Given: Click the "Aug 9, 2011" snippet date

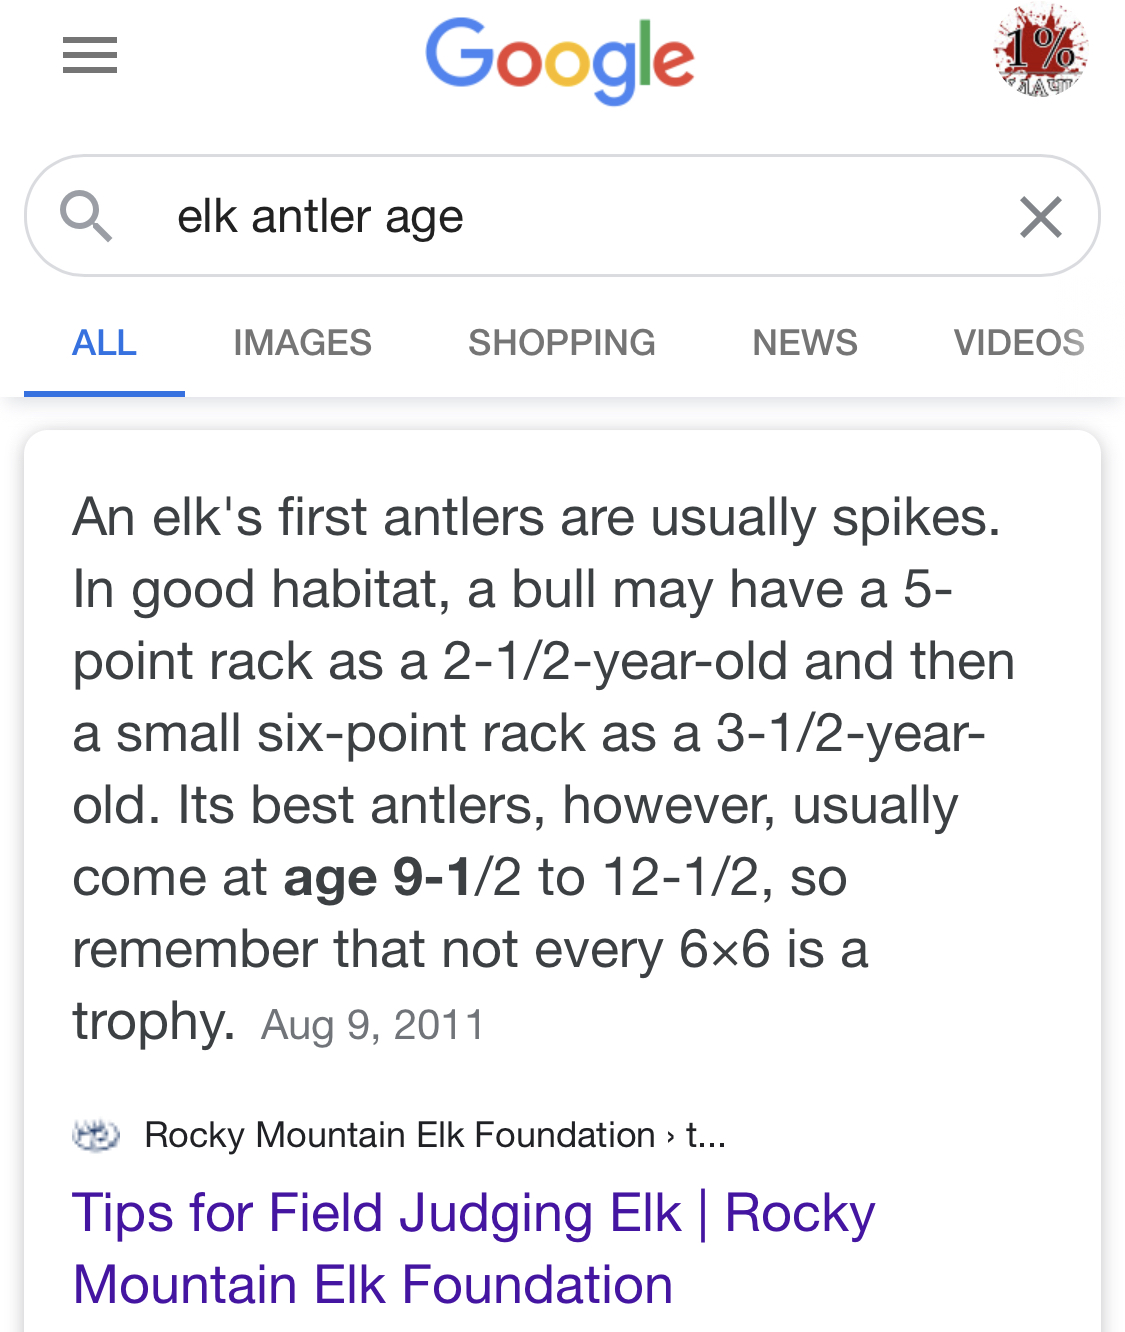Looking at the screenshot, I should pyautogui.click(x=373, y=1025).
